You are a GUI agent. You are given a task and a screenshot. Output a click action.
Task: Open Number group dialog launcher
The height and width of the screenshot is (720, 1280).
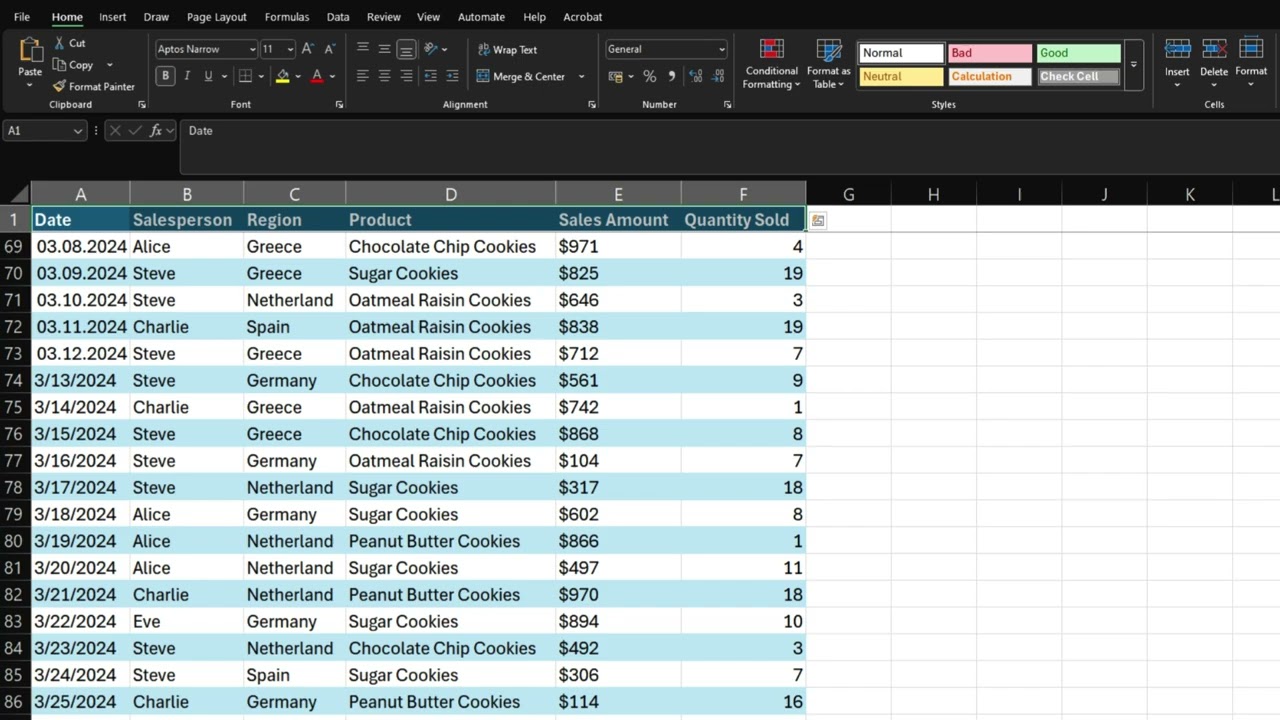point(728,105)
